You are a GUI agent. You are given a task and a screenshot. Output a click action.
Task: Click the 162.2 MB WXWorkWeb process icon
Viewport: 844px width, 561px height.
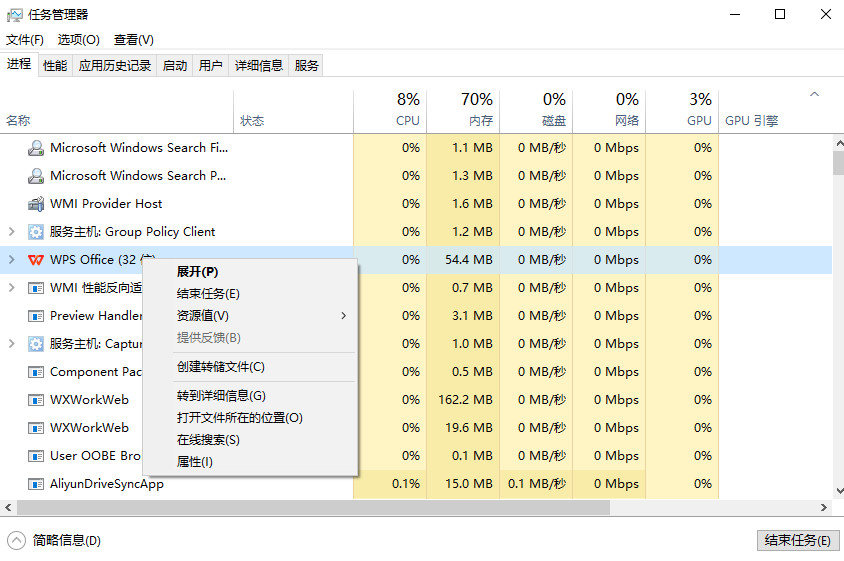coord(36,400)
